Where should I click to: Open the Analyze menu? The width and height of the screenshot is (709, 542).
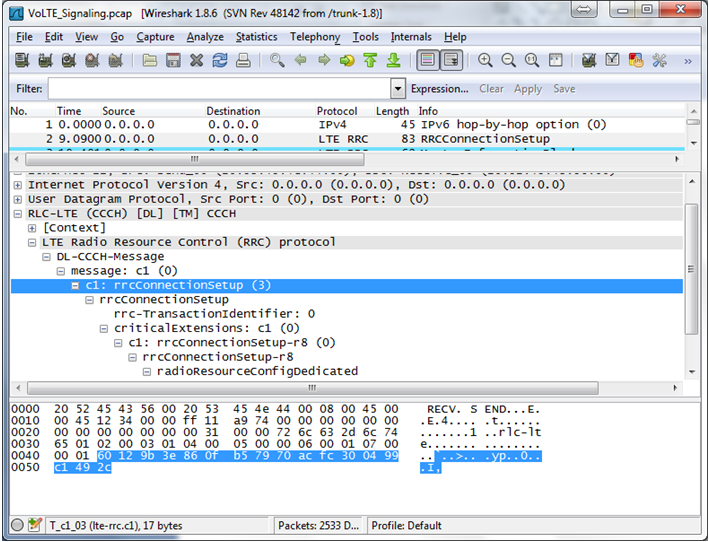[205, 37]
